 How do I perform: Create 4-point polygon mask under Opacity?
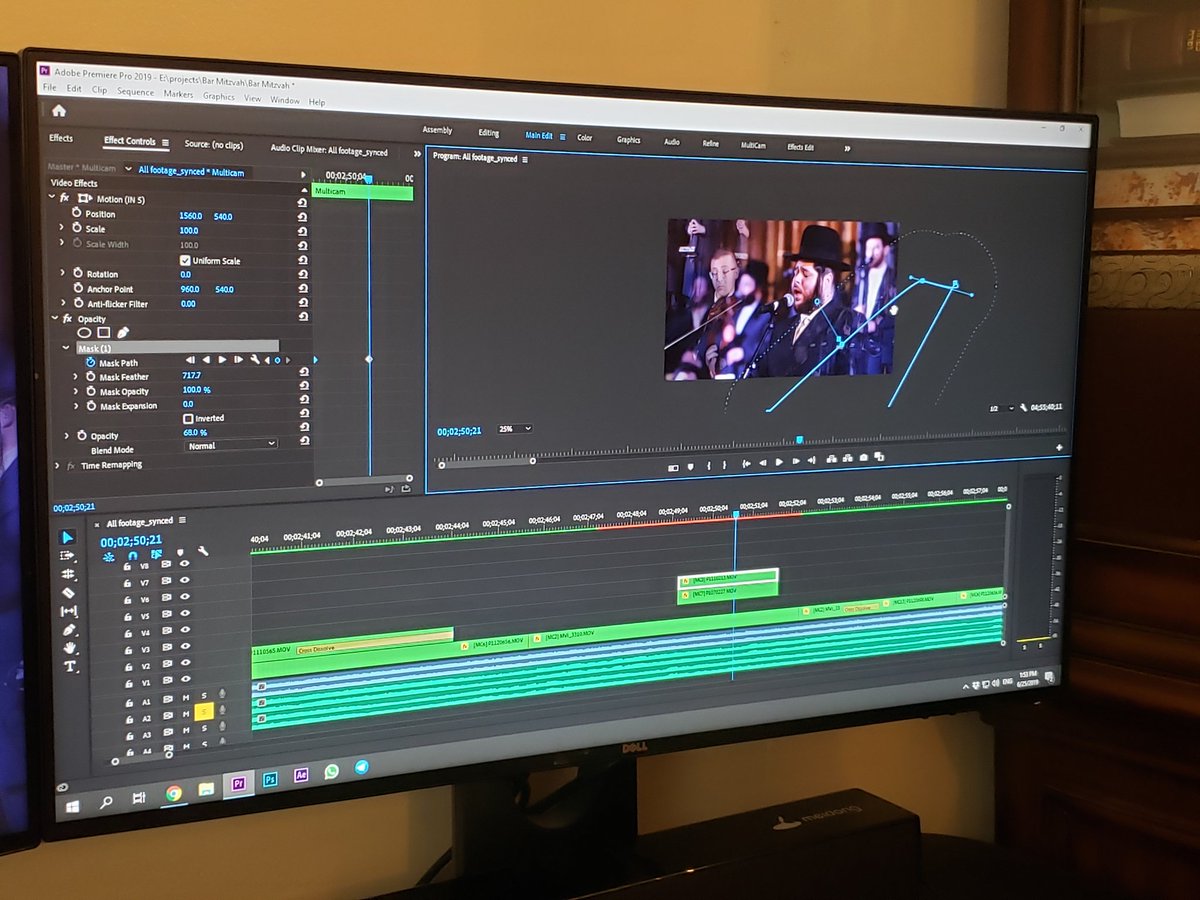[x=103, y=332]
